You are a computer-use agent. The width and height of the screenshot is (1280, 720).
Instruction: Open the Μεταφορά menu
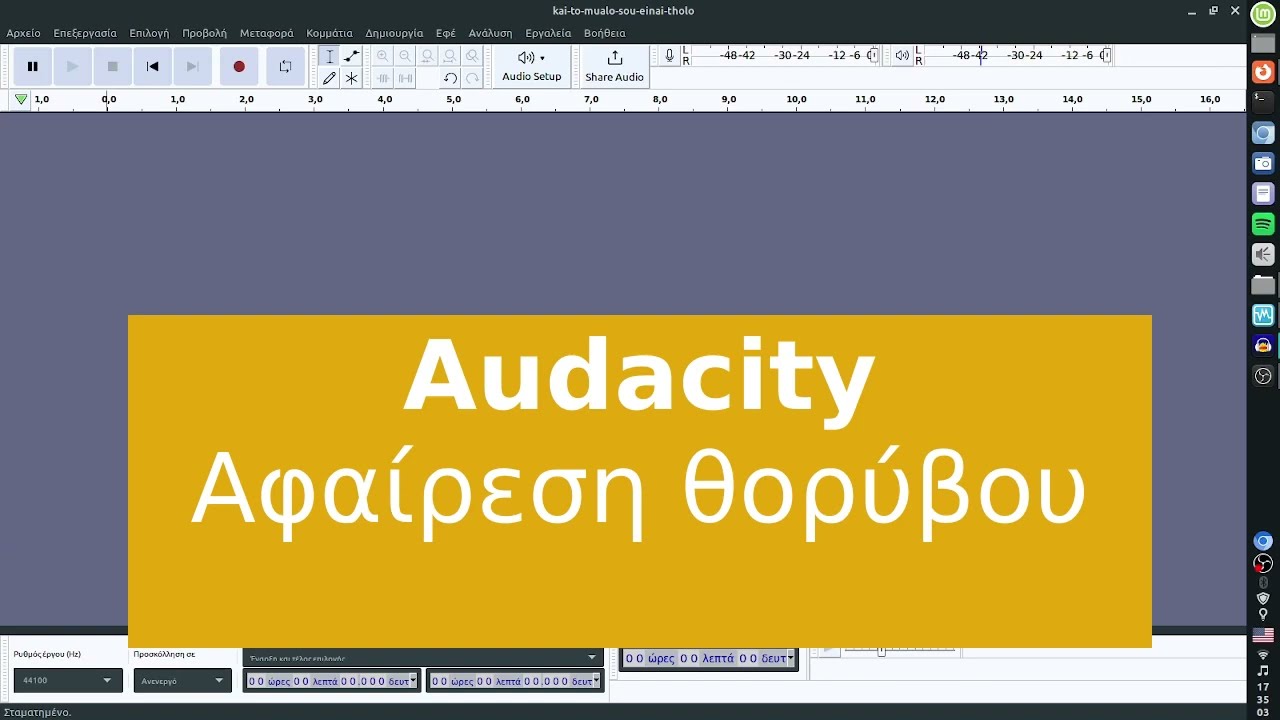pyautogui.click(x=267, y=33)
